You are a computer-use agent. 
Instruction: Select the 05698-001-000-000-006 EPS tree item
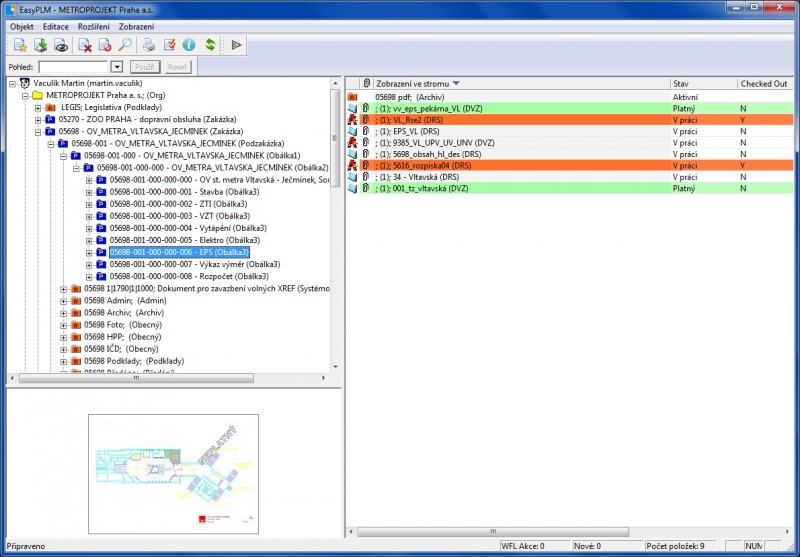pos(179,252)
